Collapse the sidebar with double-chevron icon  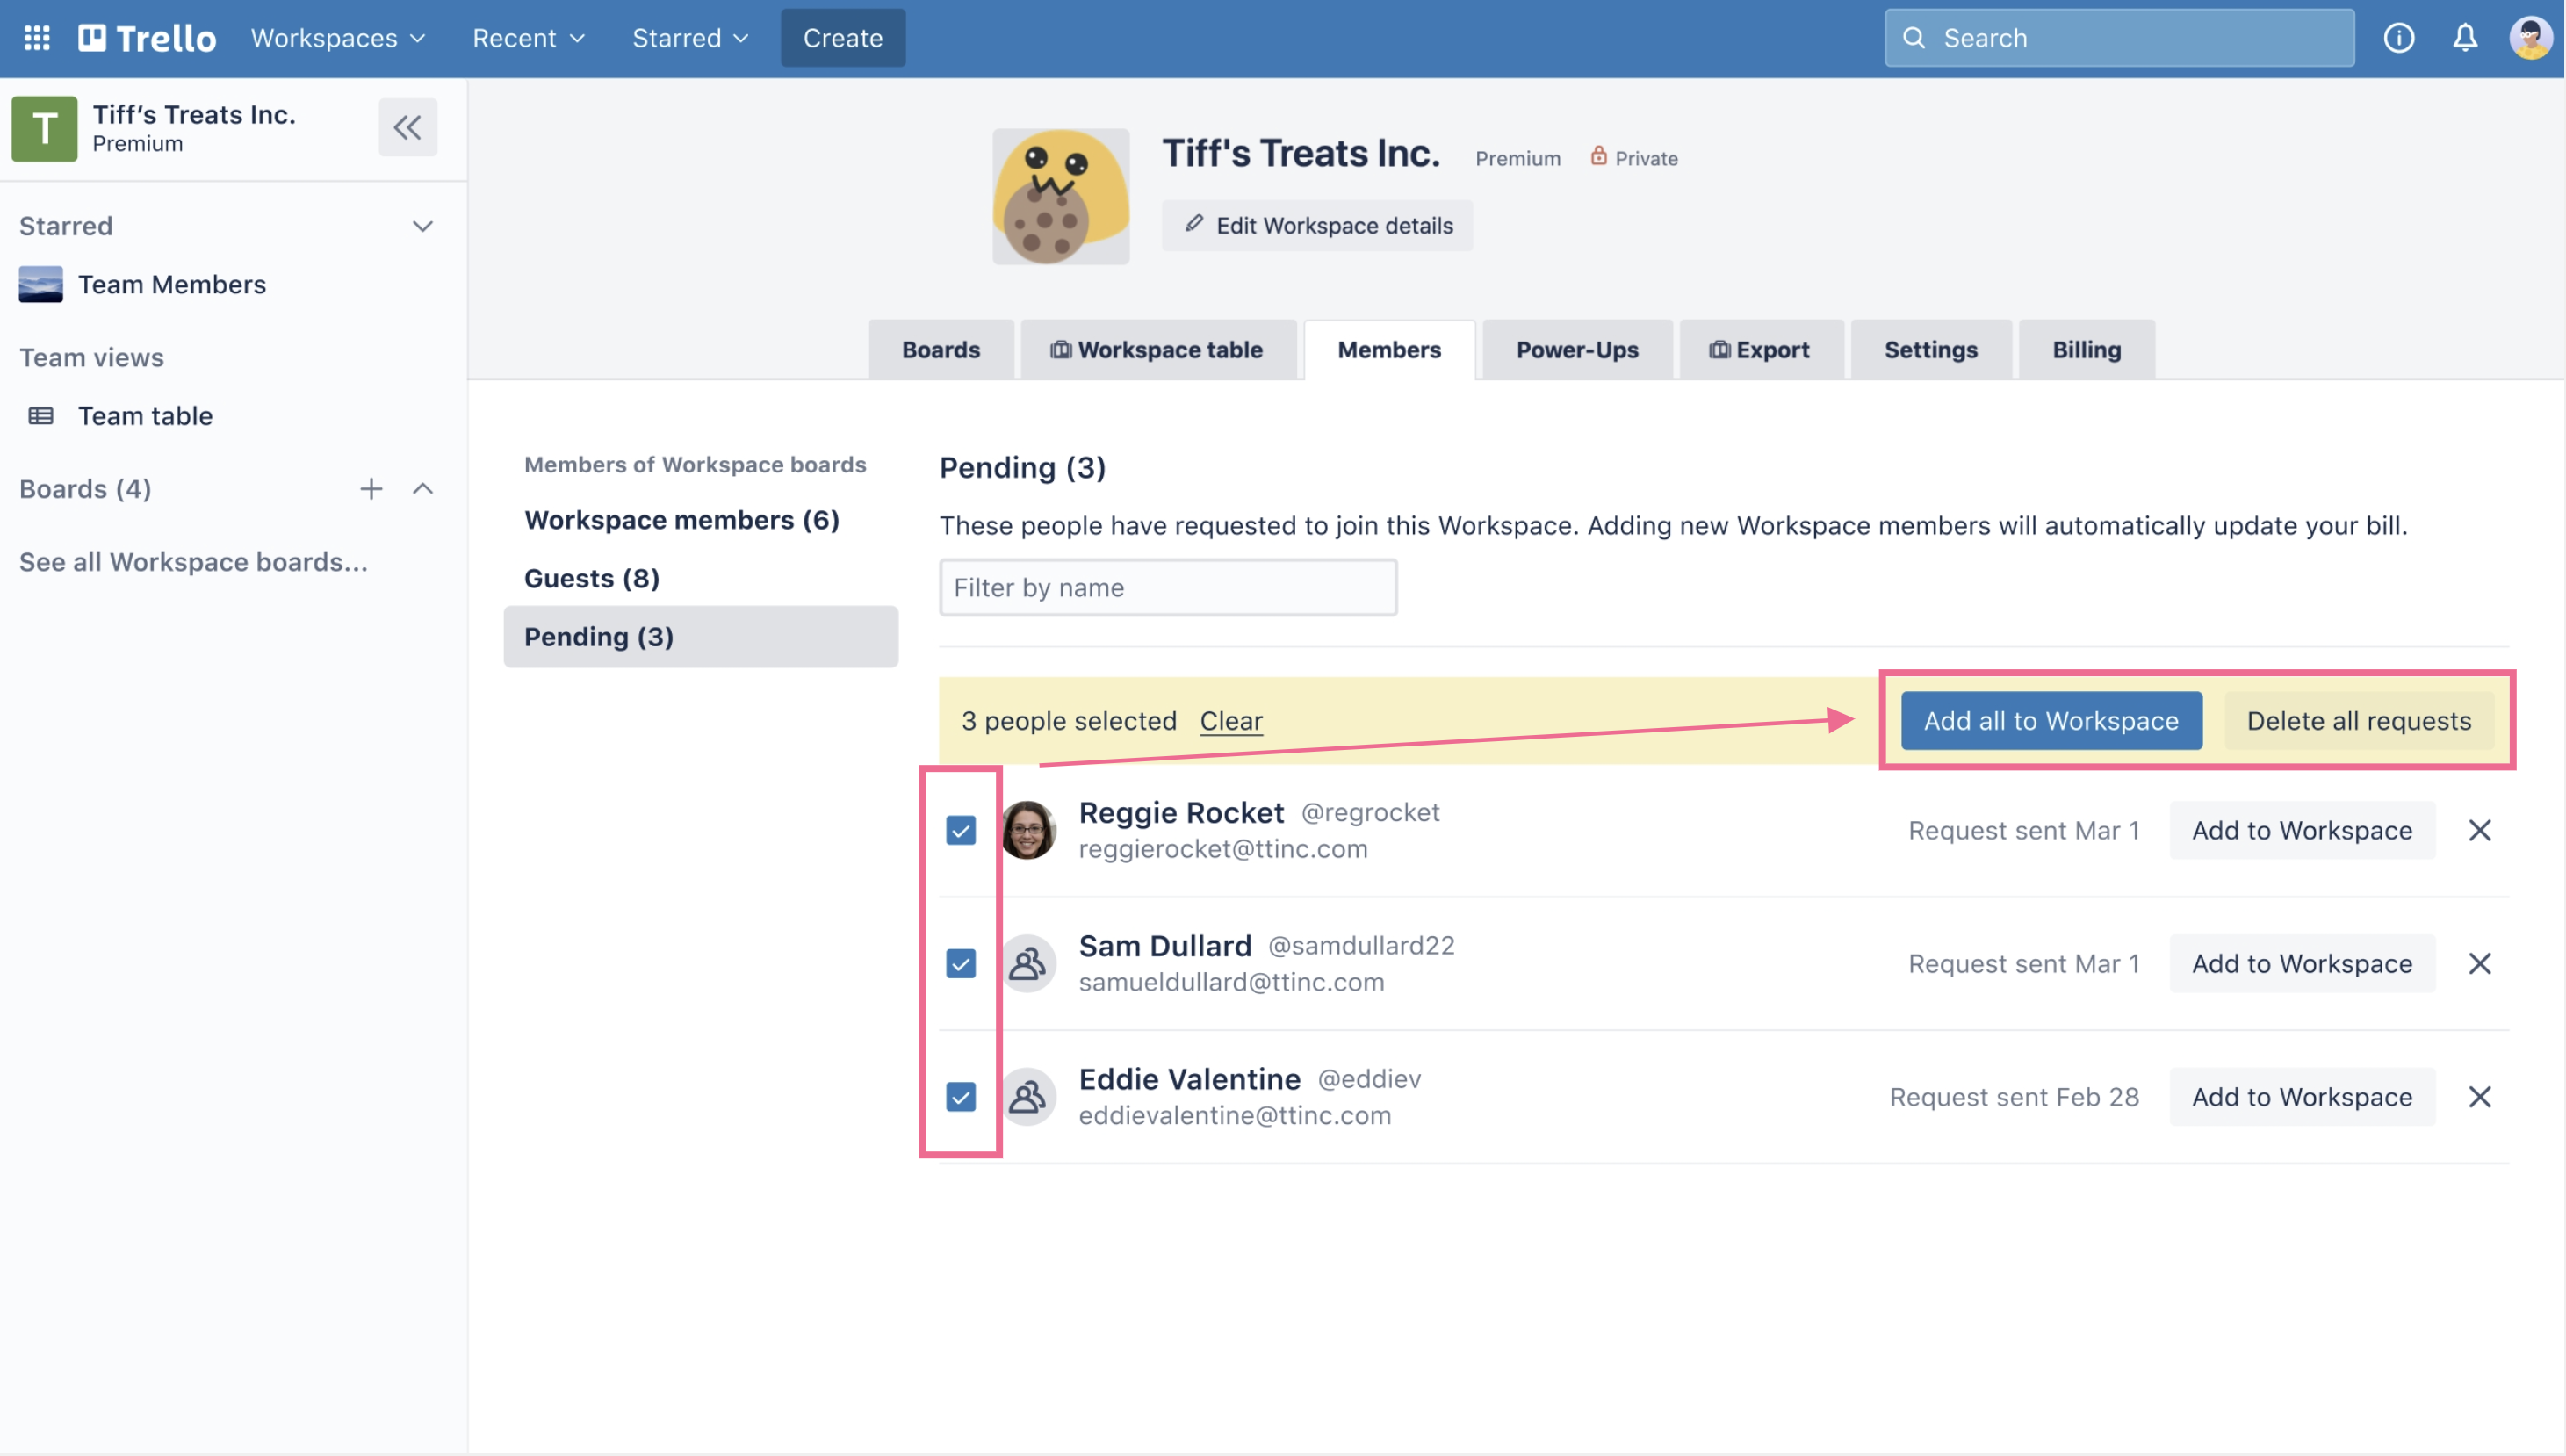pyautogui.click(x=407, y=127)
